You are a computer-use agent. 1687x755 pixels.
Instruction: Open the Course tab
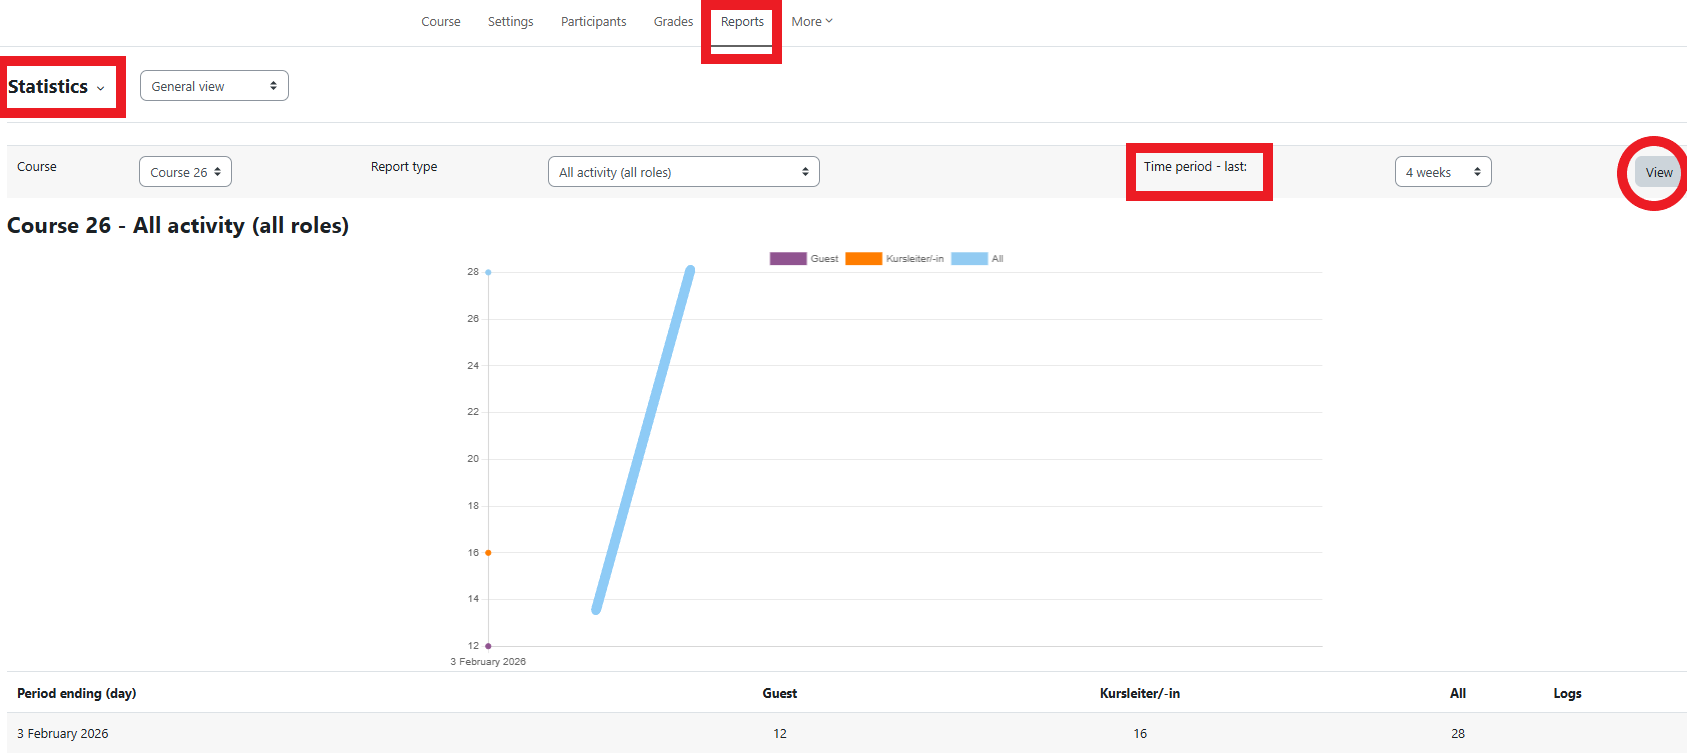tap(440, 22)
